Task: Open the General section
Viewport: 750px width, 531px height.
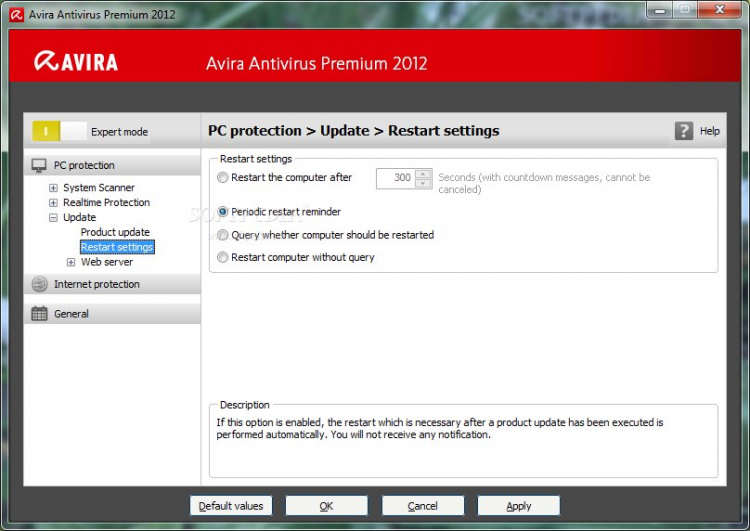Action: click(112, 314)
